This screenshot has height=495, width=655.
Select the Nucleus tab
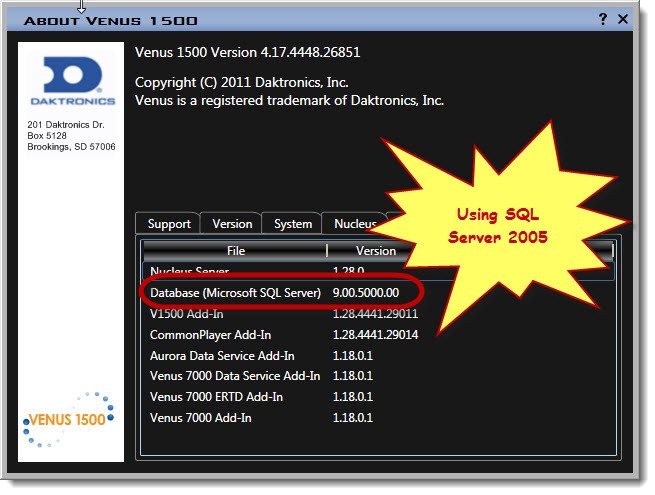[354, 224]
